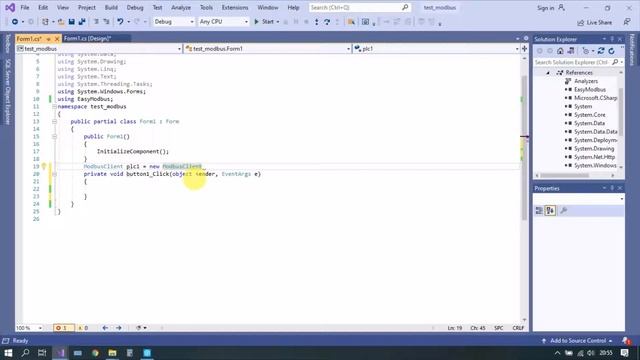Click Add to Source Control

[577, 340]
